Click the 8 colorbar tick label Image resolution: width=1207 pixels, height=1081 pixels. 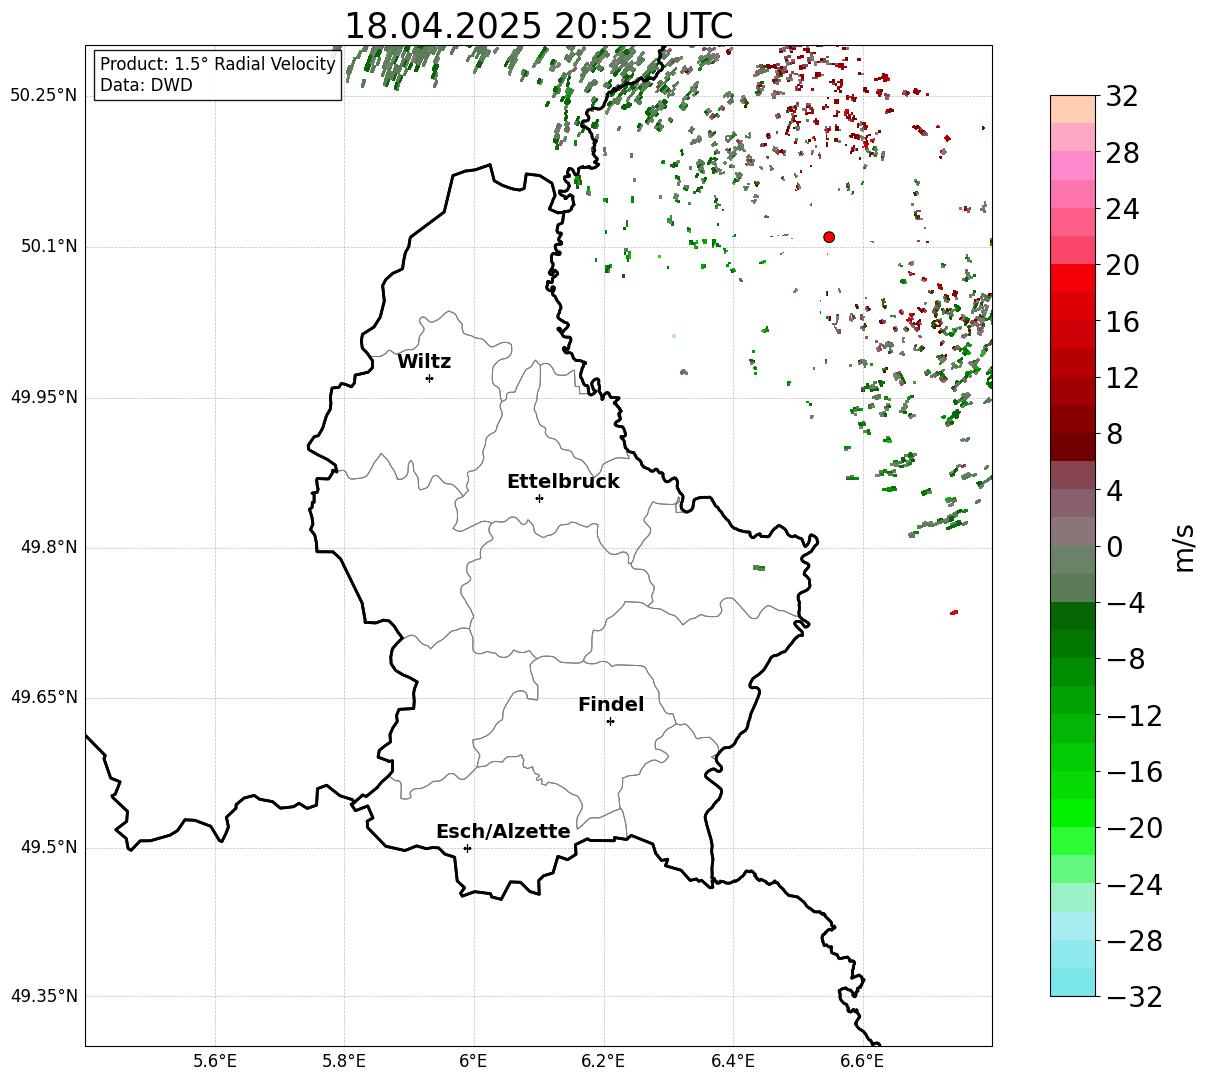(1114, 435)
